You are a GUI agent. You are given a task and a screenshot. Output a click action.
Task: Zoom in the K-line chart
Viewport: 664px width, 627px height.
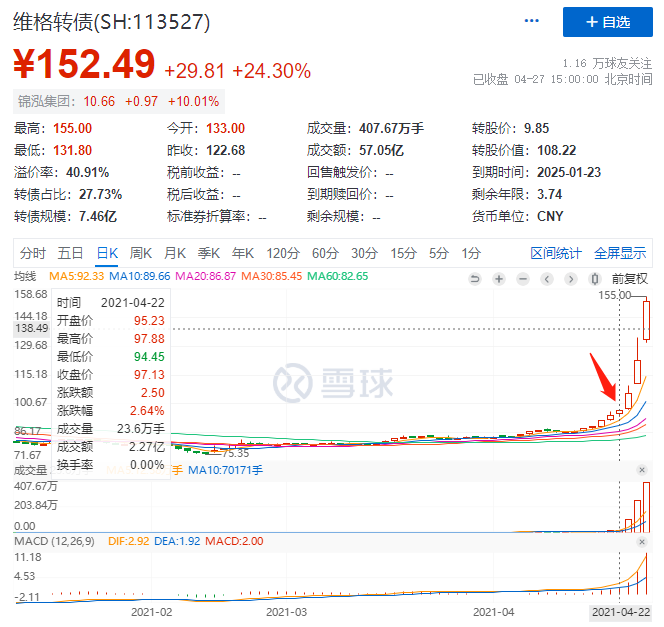[x=499, y=279]
